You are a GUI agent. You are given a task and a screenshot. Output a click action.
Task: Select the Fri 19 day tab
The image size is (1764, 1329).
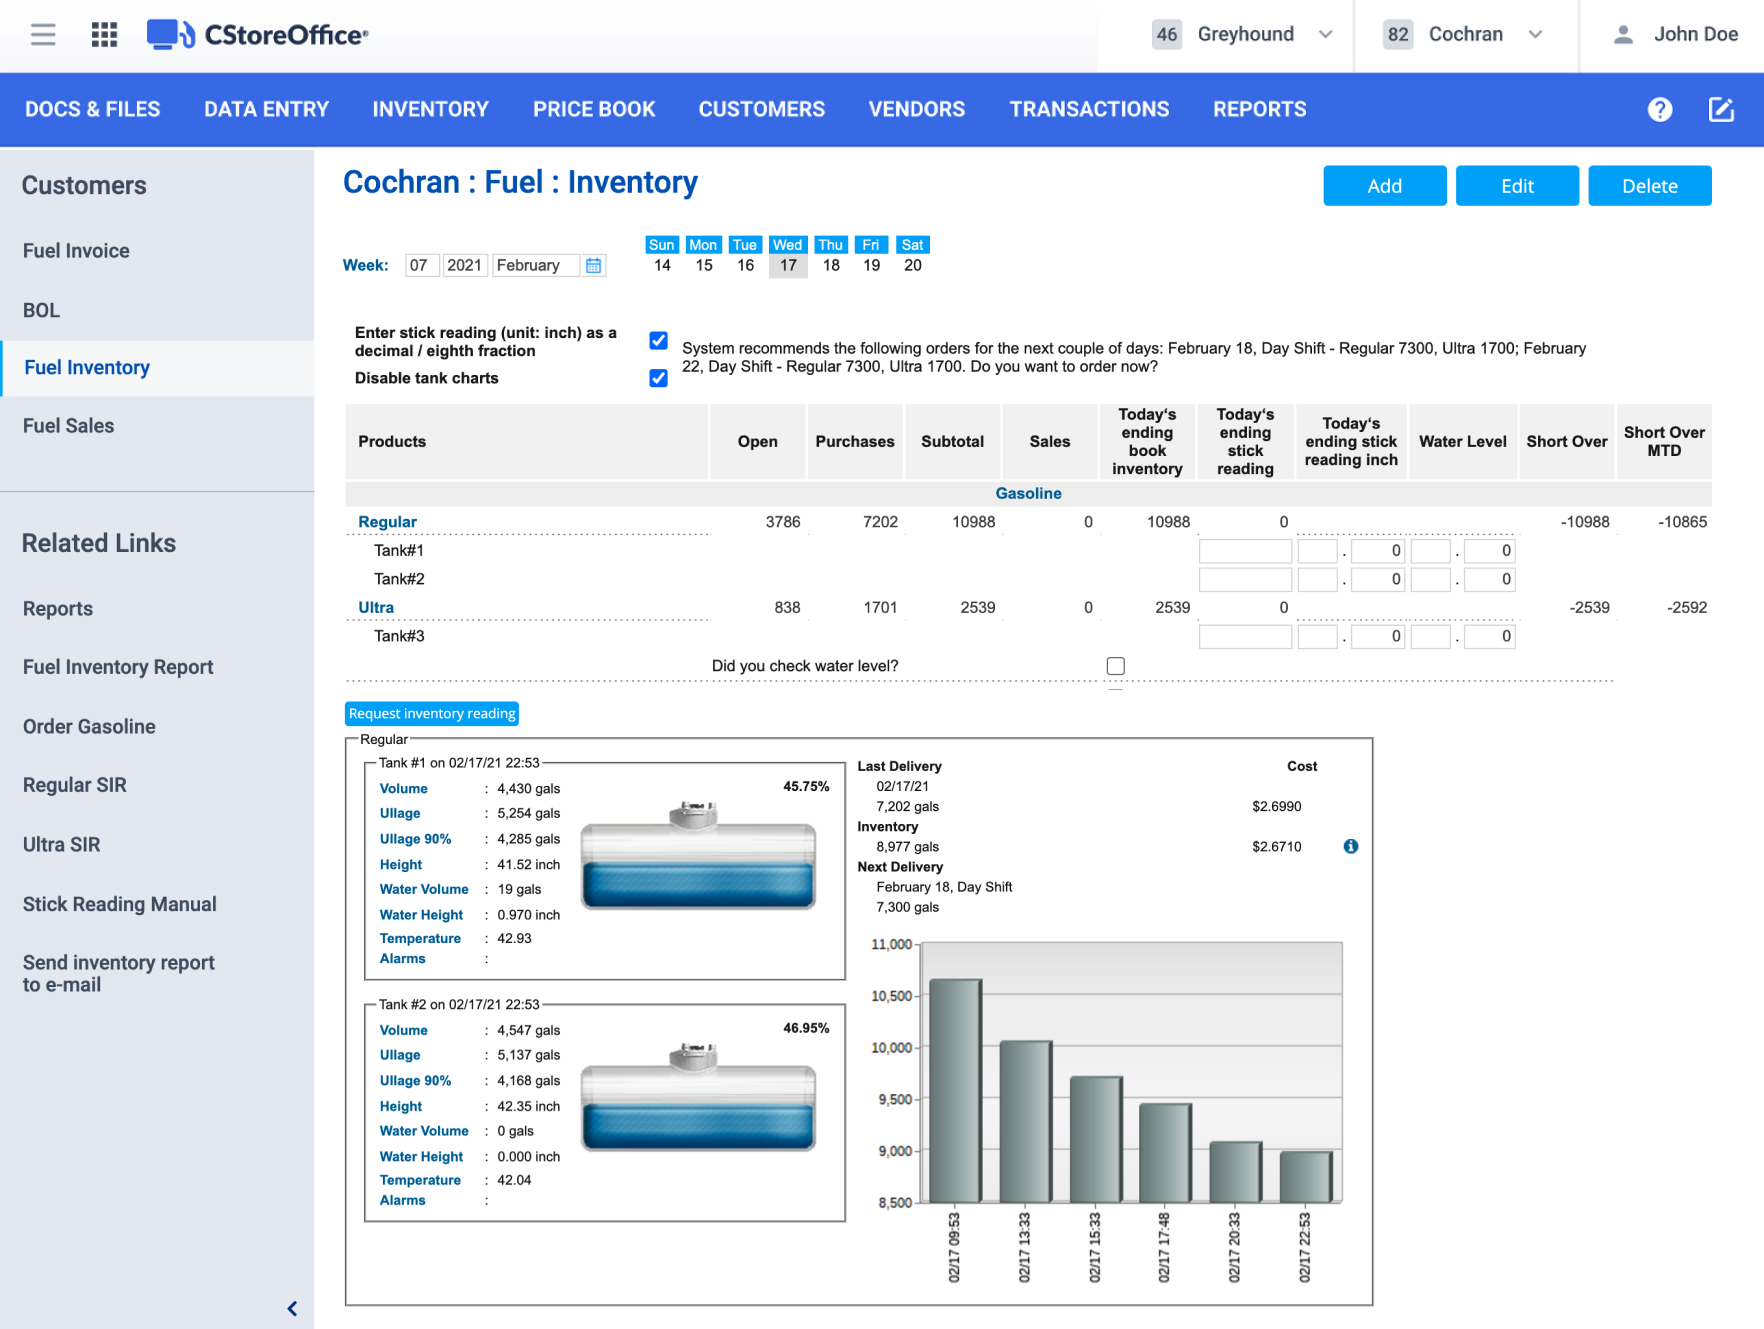871,255
